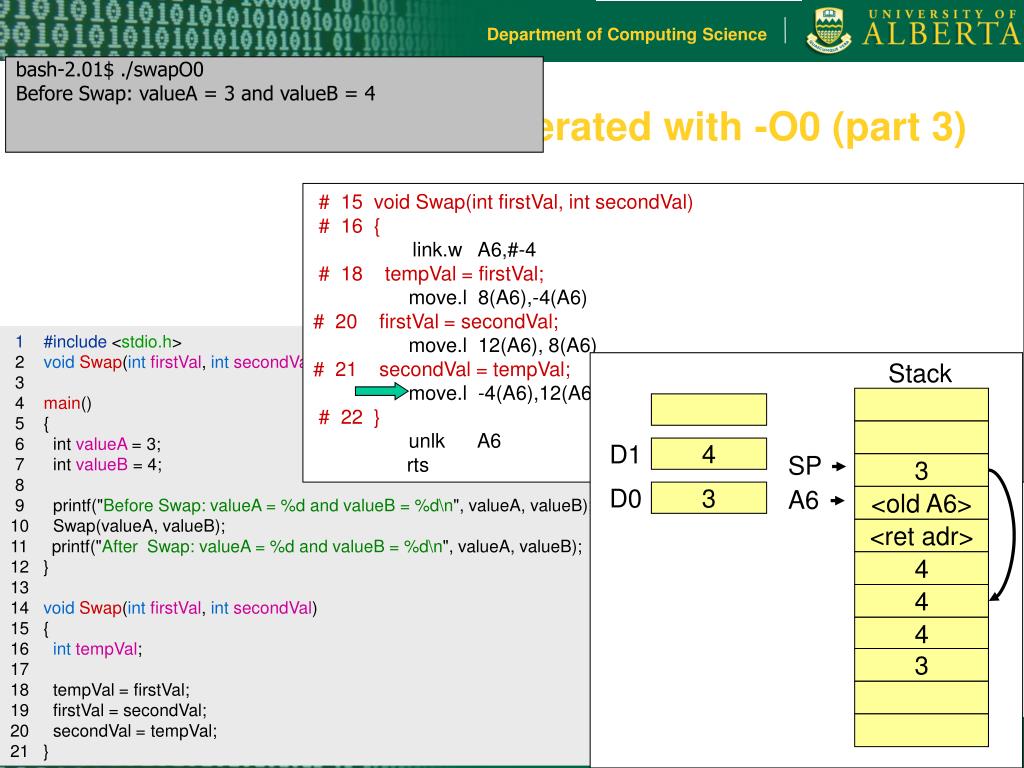The width and height of the screenshot is (1024, 768).
Task: Click the 'D1' register label
Action: 625,455
